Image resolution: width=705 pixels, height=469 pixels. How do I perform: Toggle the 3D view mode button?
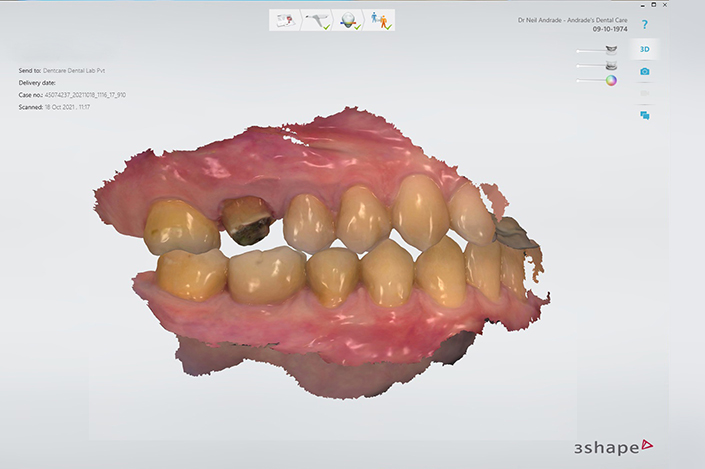pos(645,49)
